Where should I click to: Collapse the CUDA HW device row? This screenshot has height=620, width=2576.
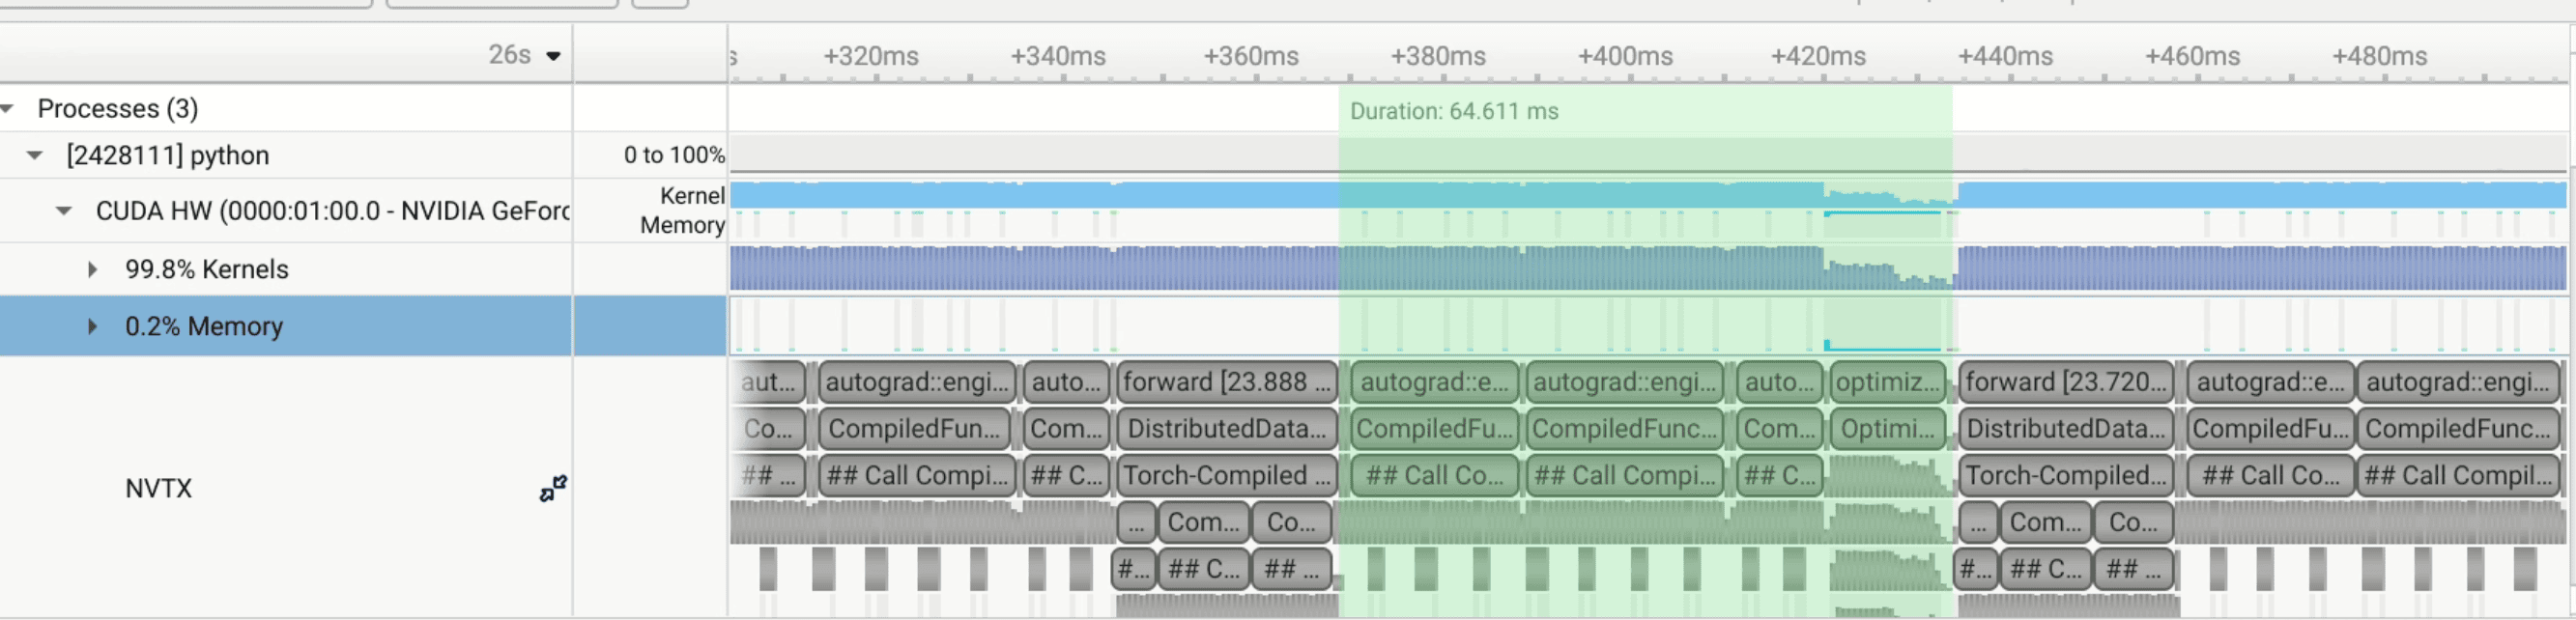click(x=64, y=211)
